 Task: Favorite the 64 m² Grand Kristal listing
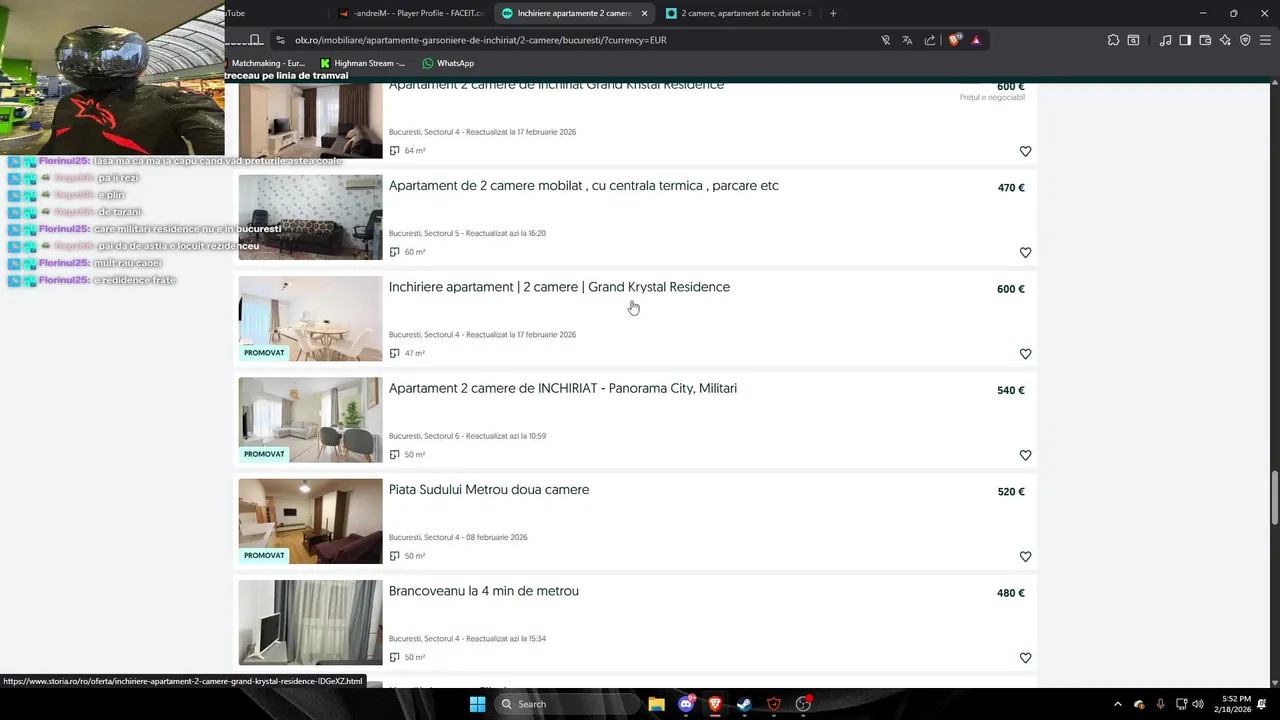coord(1025,152)
